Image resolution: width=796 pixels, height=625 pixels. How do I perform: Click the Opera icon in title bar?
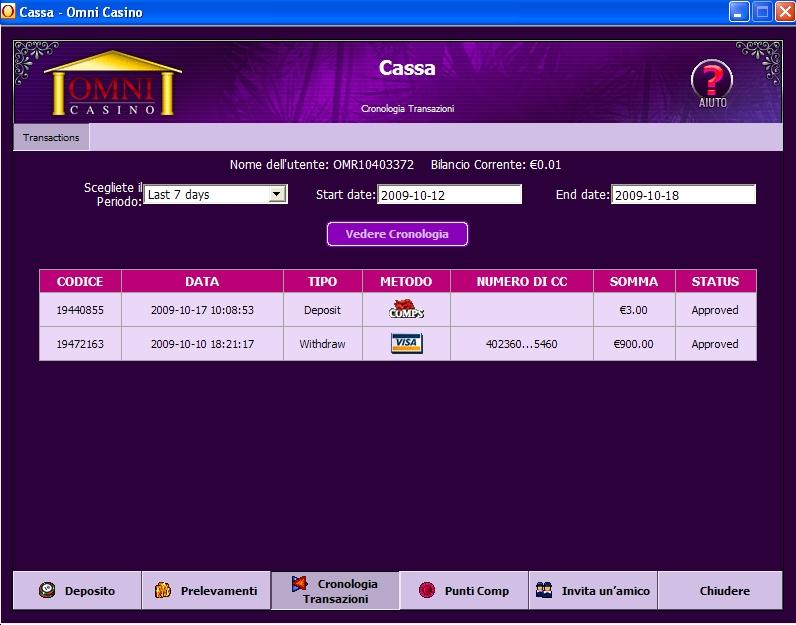pos(8,11)
